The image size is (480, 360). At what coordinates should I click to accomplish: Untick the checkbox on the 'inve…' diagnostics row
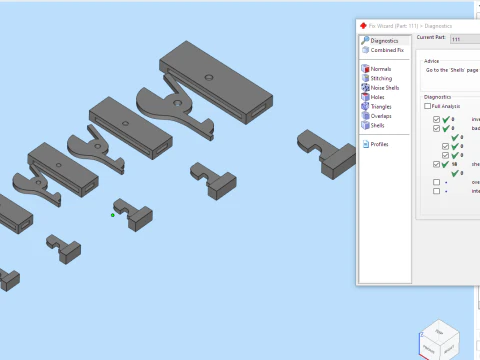pyautogui.click(x=436, y=119)
